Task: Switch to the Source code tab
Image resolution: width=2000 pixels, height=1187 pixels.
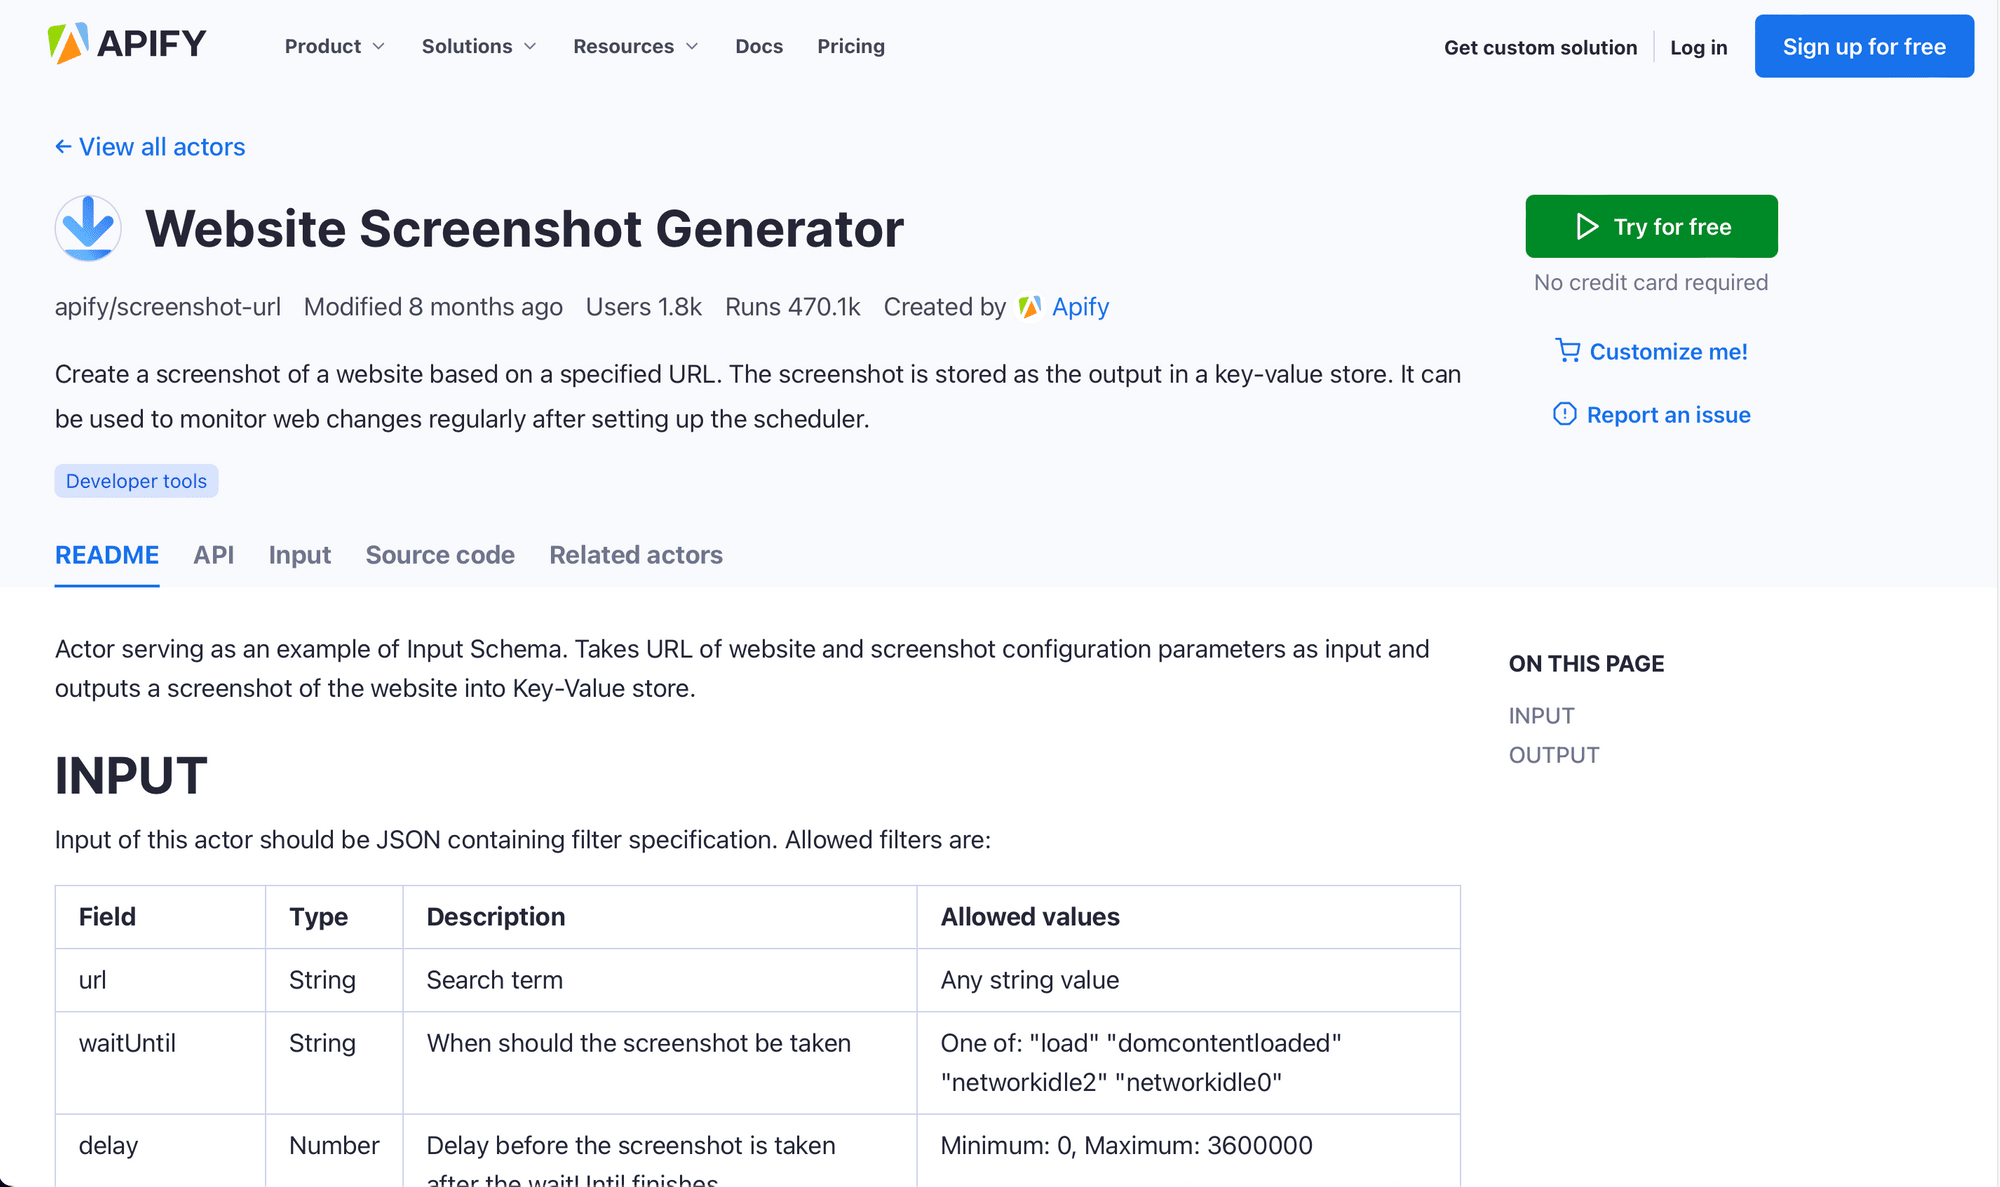Action: click(x=439, y=554)
